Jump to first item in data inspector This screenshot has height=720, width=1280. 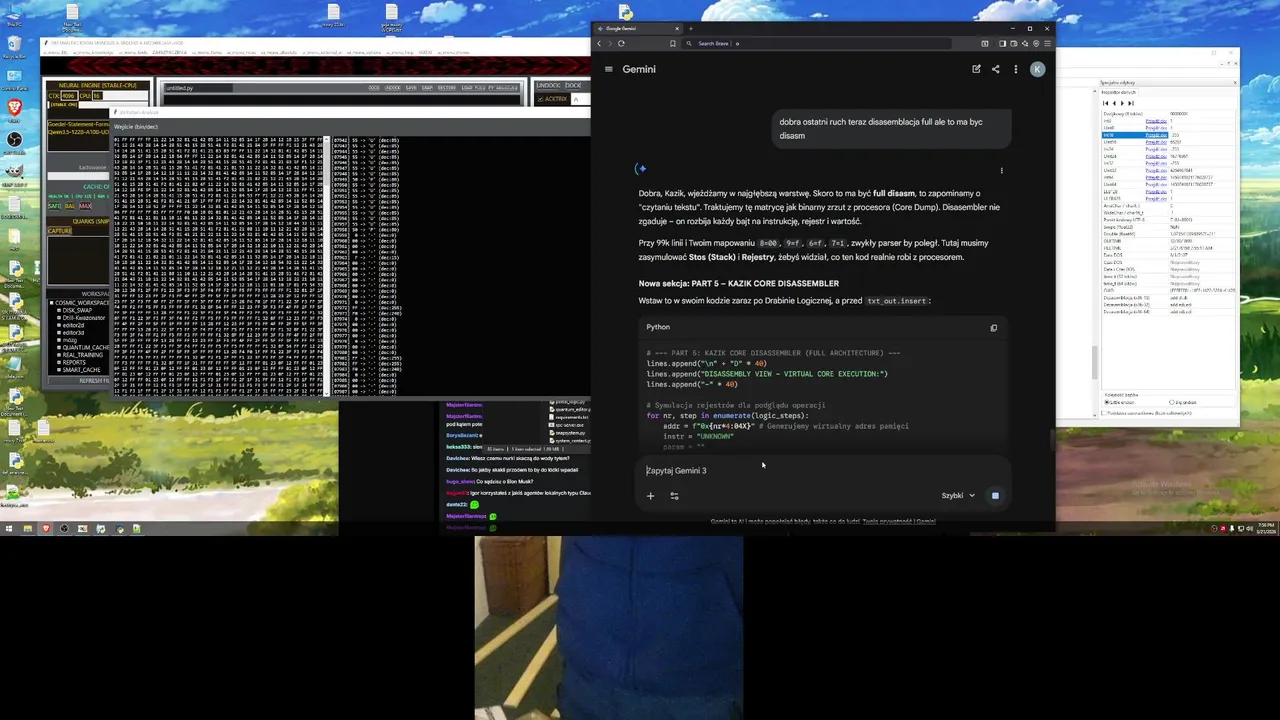[x=1105, y=103]
